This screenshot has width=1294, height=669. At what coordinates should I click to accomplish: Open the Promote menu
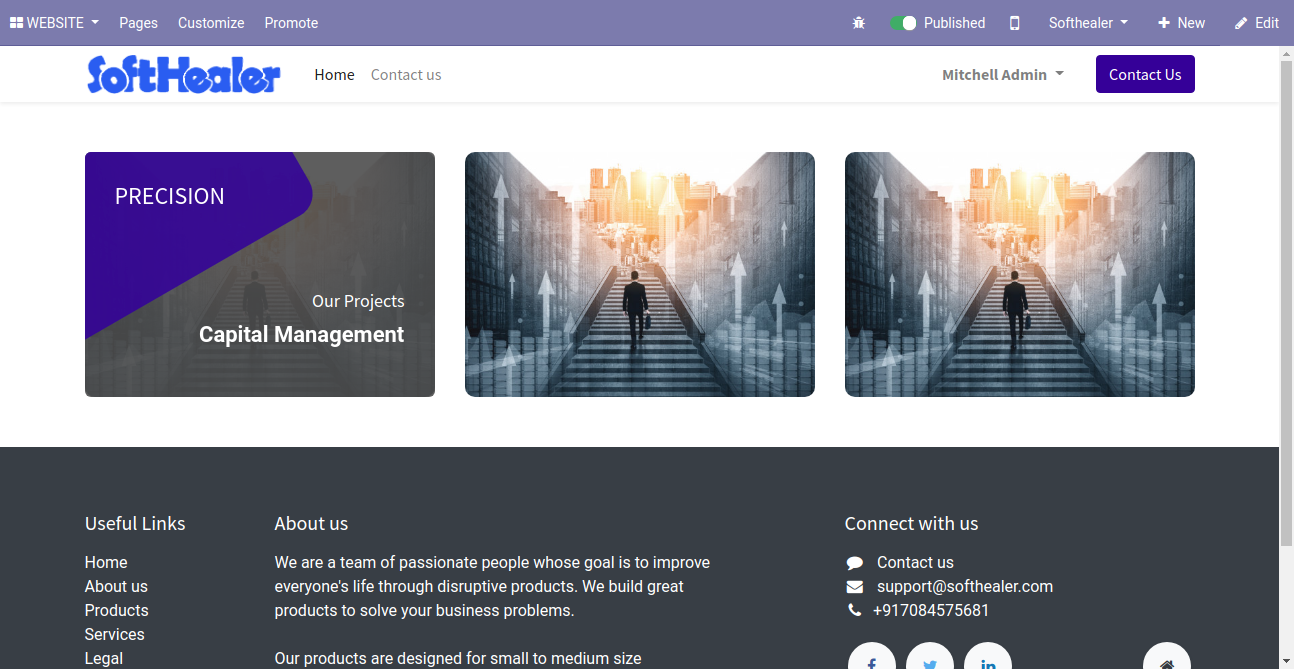coord(291,23)
